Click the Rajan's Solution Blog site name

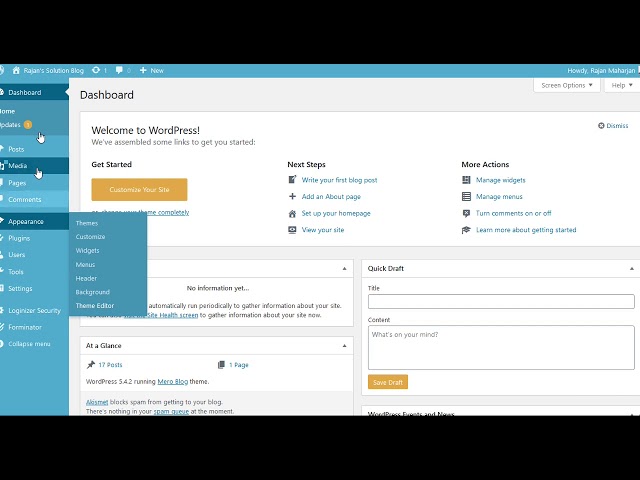(x=53, y=71)
